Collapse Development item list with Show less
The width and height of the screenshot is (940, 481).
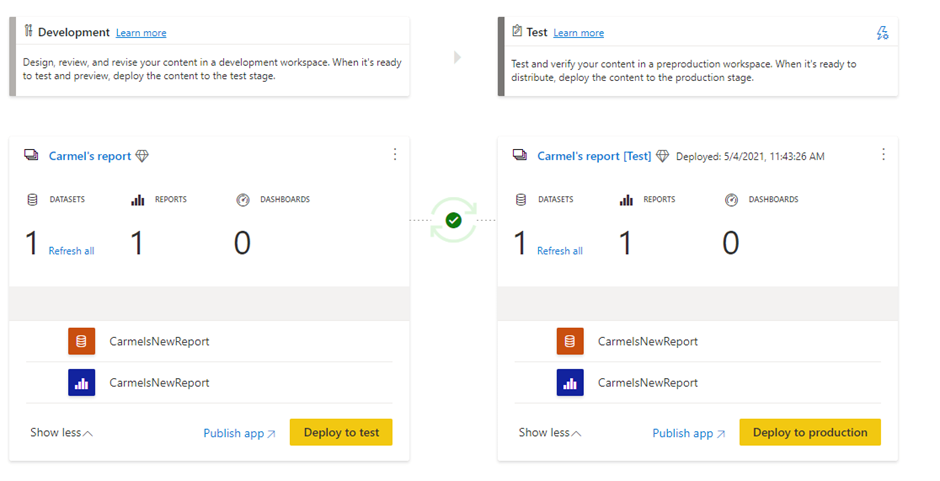(x=61, y=433)
